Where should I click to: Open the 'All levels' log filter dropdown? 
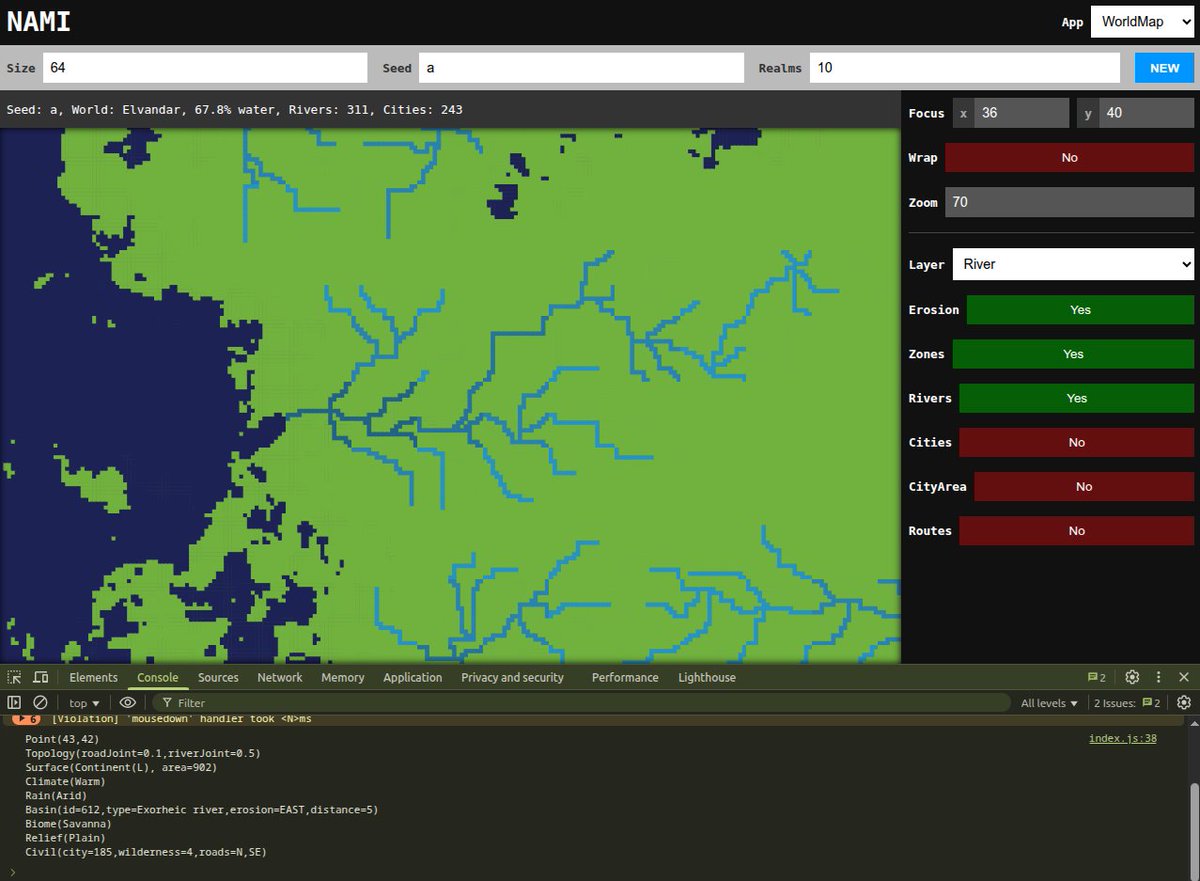[1049, 703]
